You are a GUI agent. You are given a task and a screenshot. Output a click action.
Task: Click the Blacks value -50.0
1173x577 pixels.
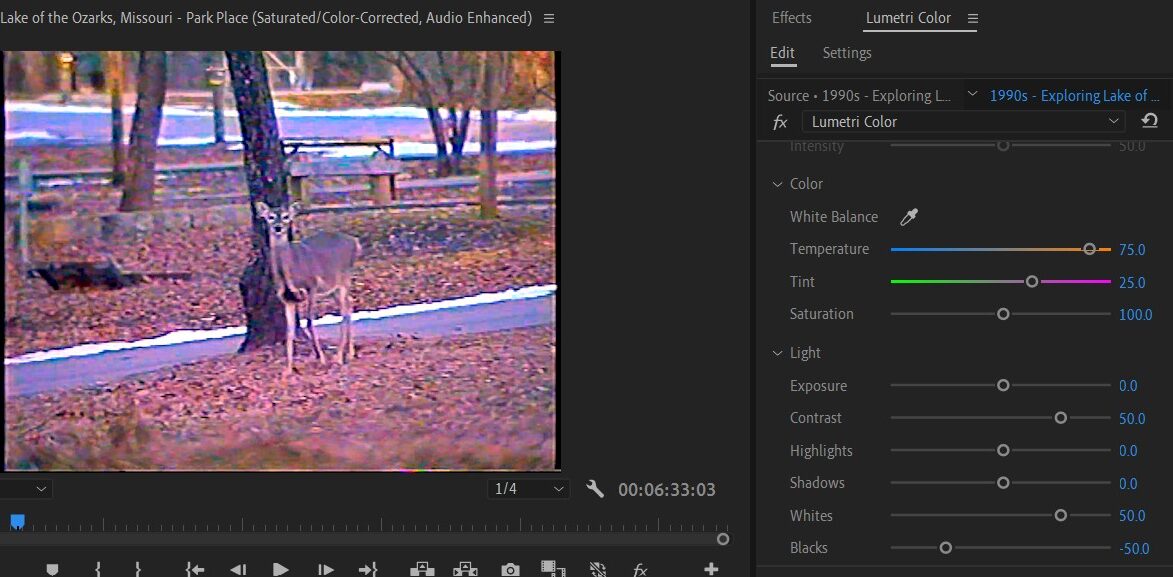coord(1134,549)
